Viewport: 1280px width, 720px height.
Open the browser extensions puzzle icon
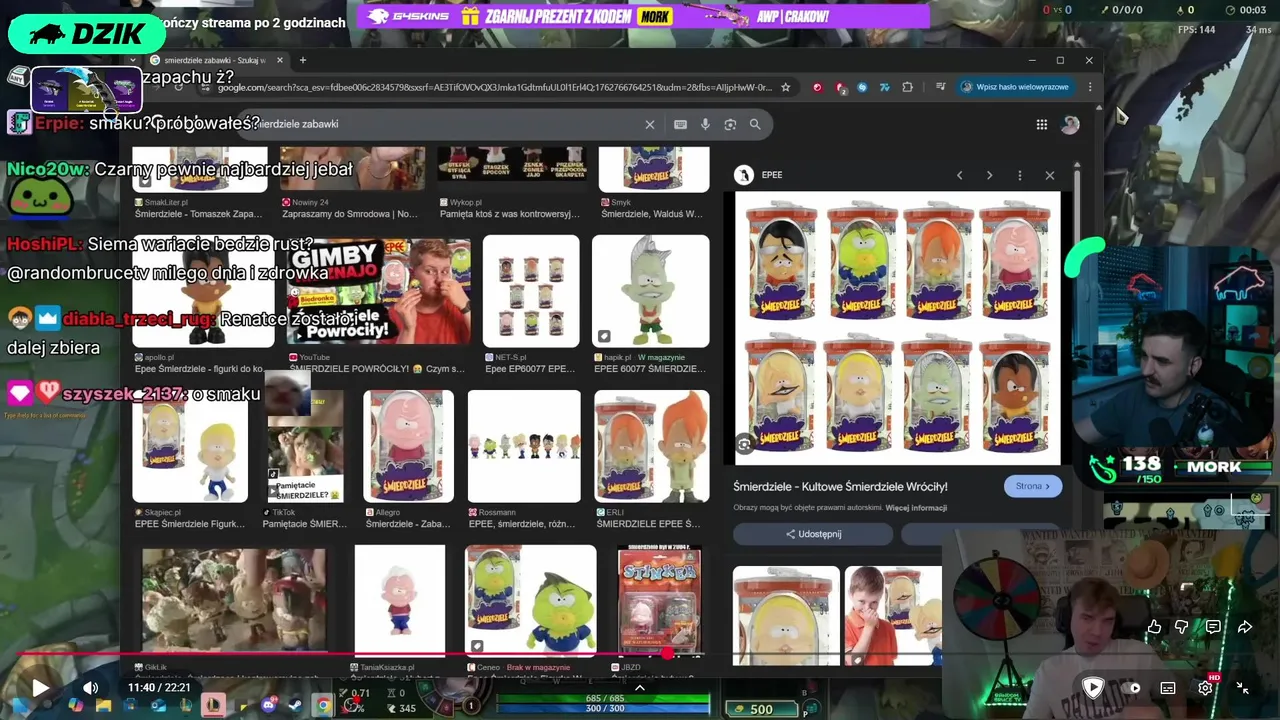(907, 87)
